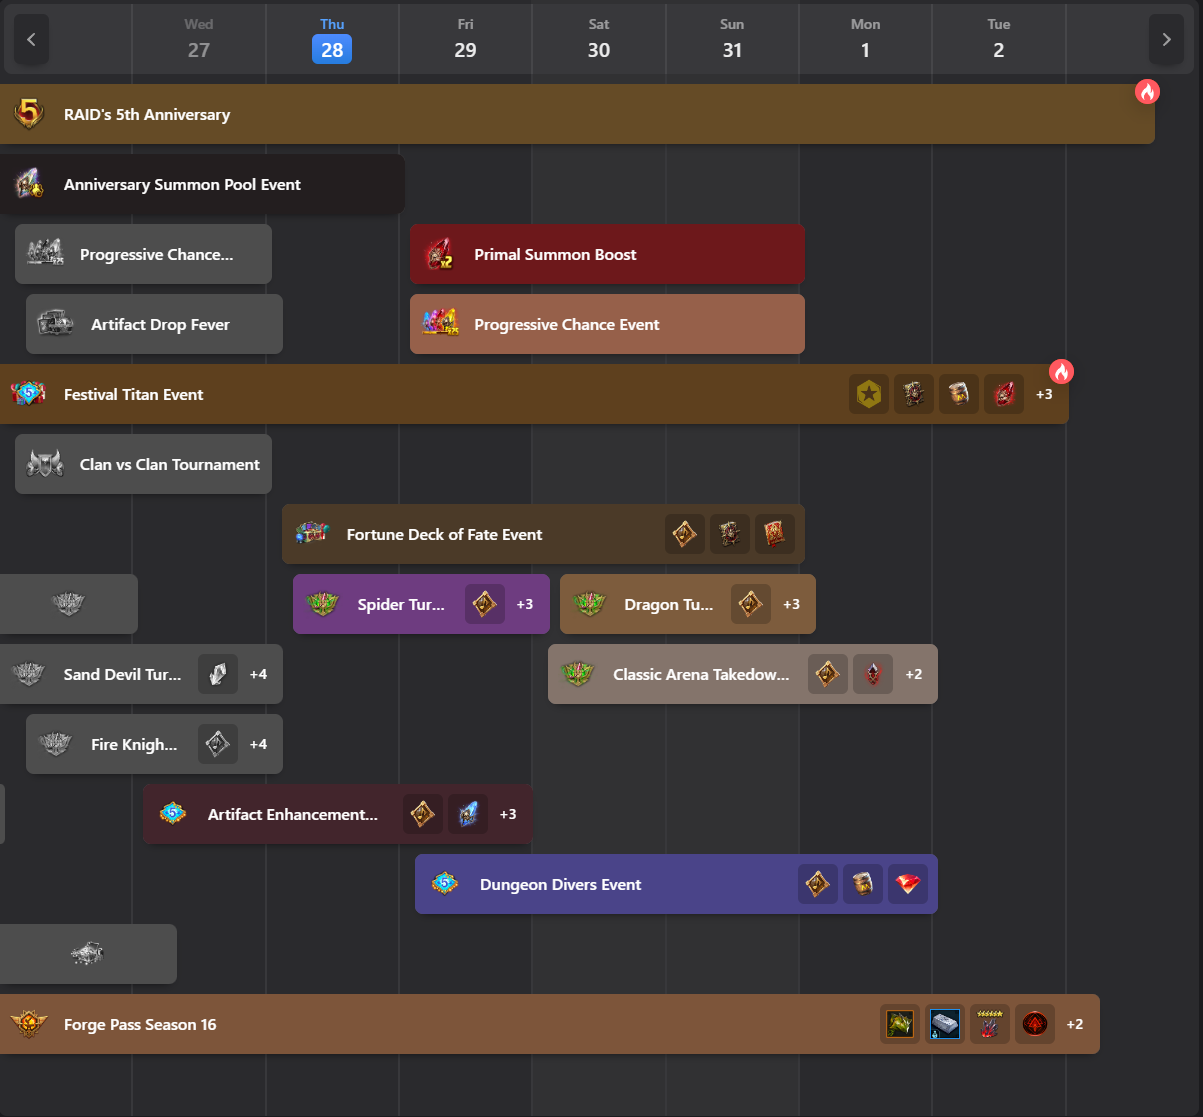Click the gold diamond reward on Dragon Tournament
Screen dimensions: 1203x1117
751,604
